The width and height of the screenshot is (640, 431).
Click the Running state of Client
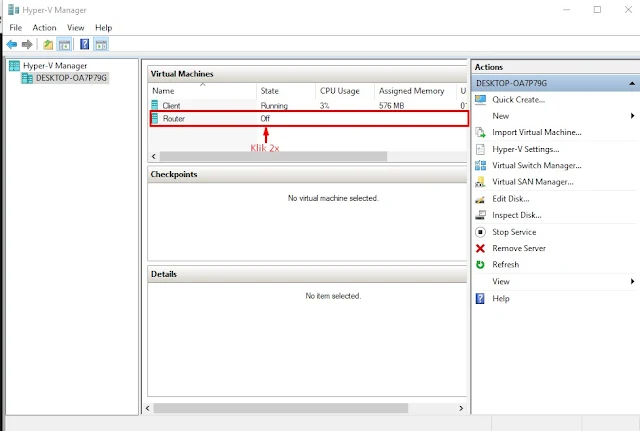274,106
